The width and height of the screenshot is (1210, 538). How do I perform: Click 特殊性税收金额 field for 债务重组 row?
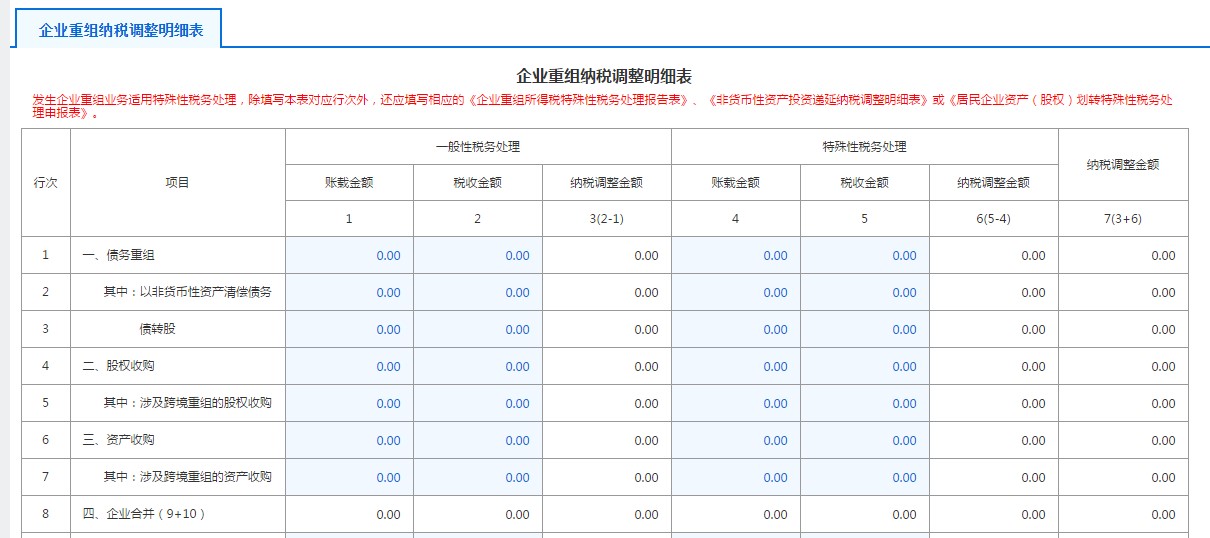(x=865, y=256)
